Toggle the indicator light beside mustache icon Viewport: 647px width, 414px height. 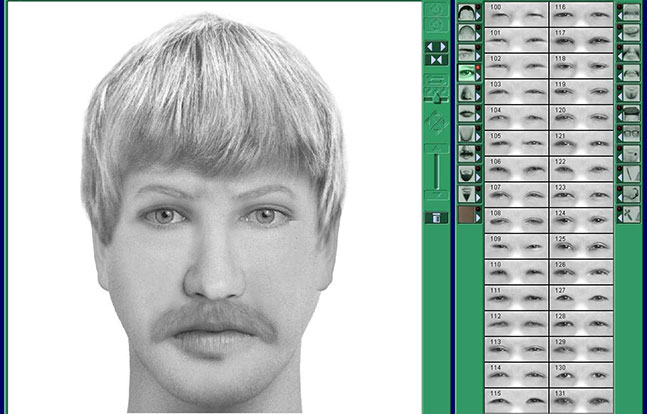(478, 148)
